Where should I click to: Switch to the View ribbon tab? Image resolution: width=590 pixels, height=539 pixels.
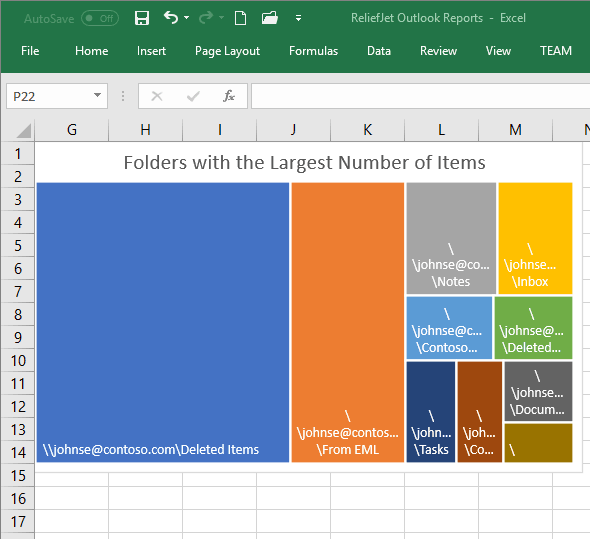[x=498, y=51]
